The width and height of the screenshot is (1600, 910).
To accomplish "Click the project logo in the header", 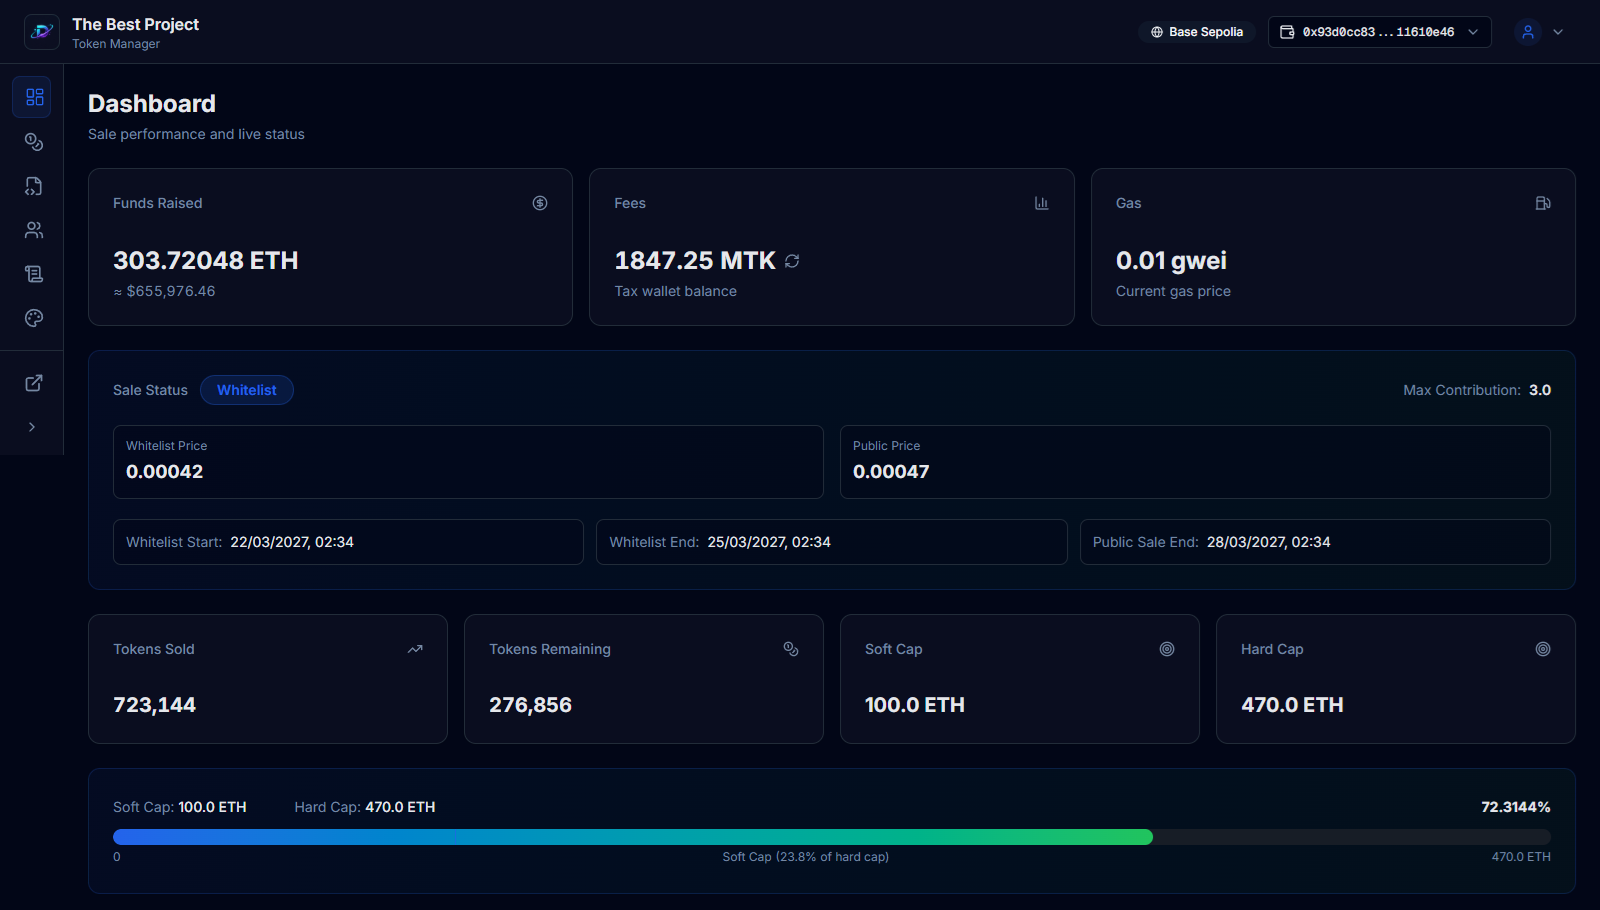I will click(x=42, y=32).
